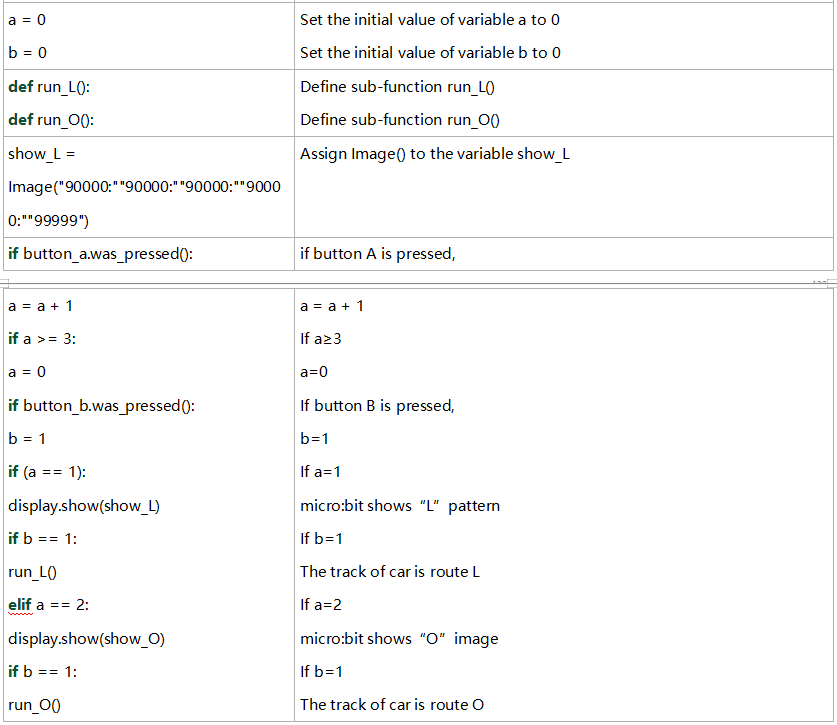Click the 'show_L =' assignment line

[x=42, y=154]
